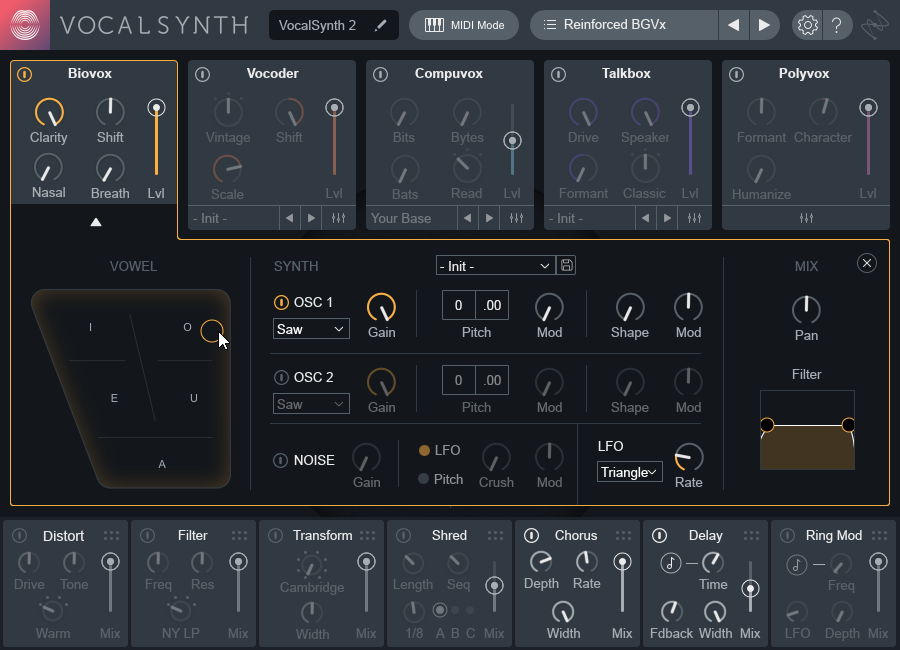This screenshot has width=900, height=650.
Task: Collapse Biovox panel with the up arrow
Action: tap(96, 222)
